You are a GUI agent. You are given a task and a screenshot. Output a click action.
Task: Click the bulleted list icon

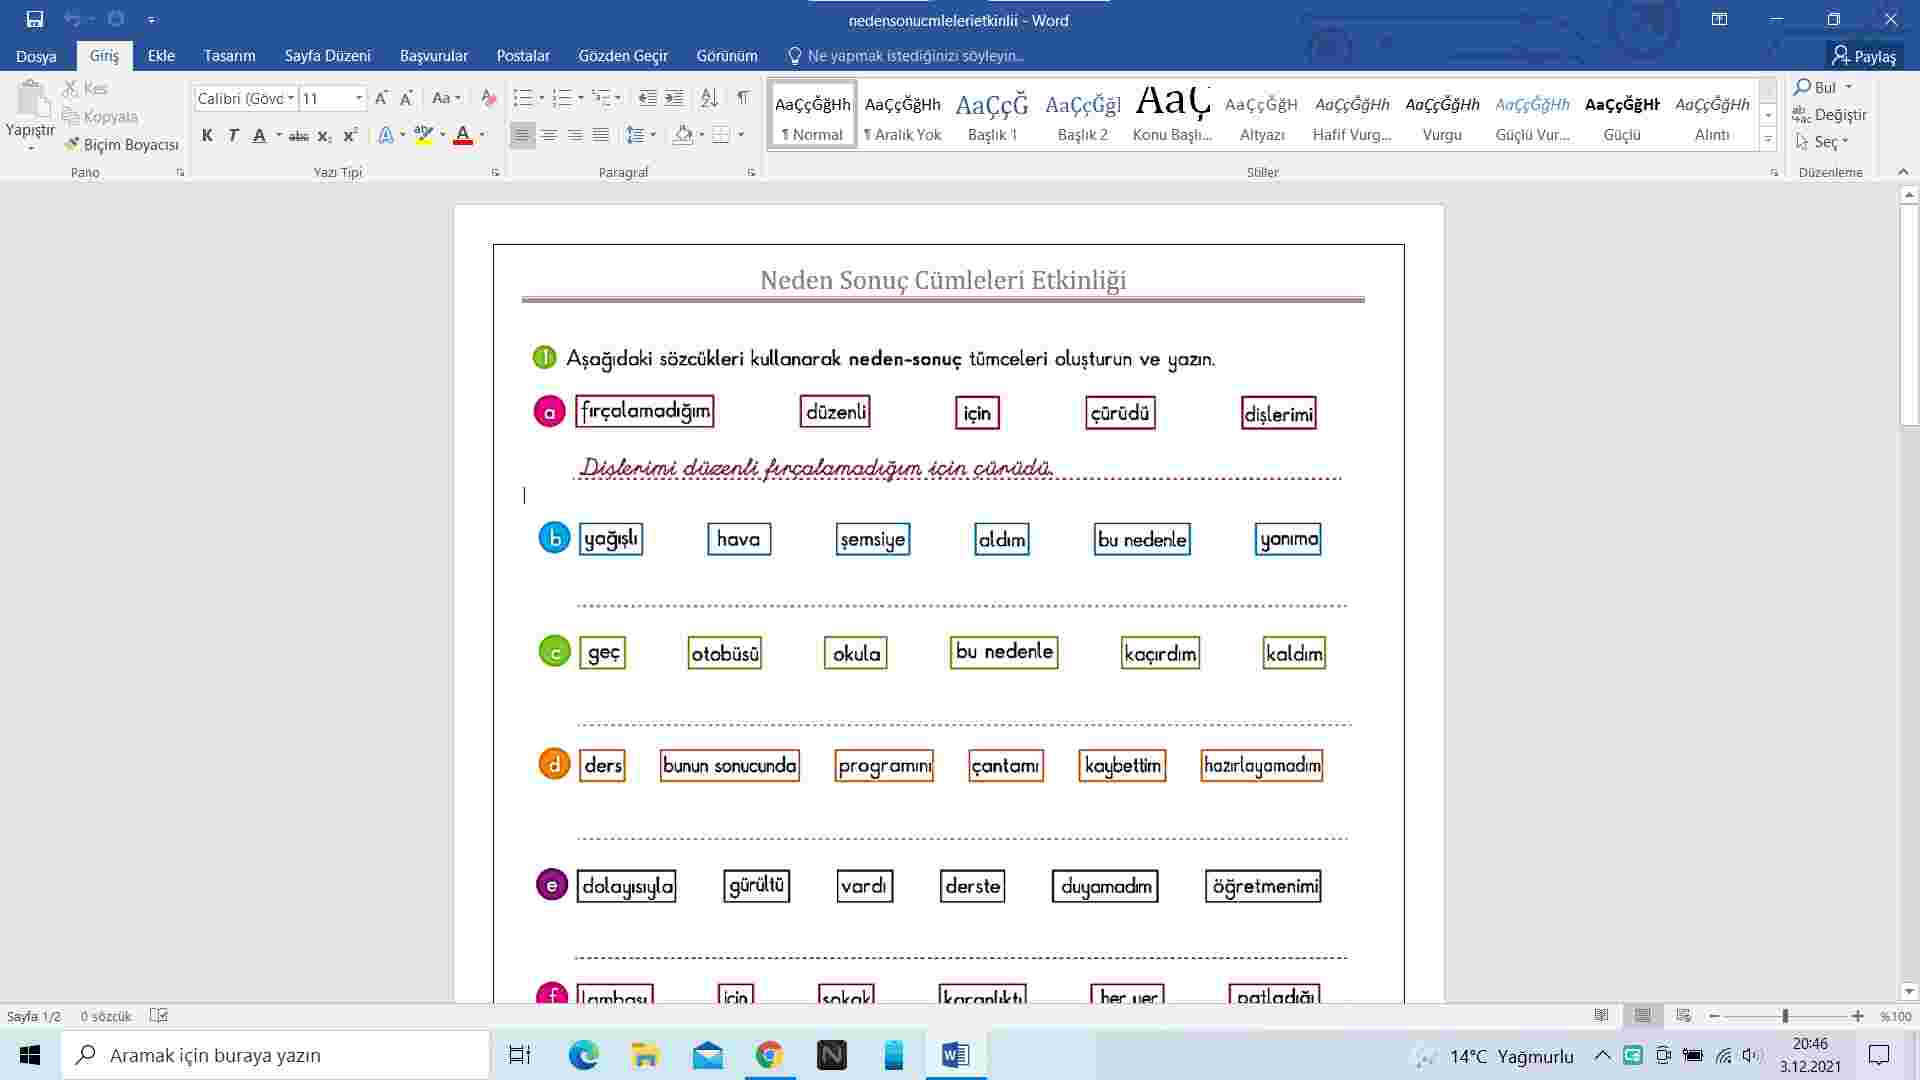[x=523, y=98]
